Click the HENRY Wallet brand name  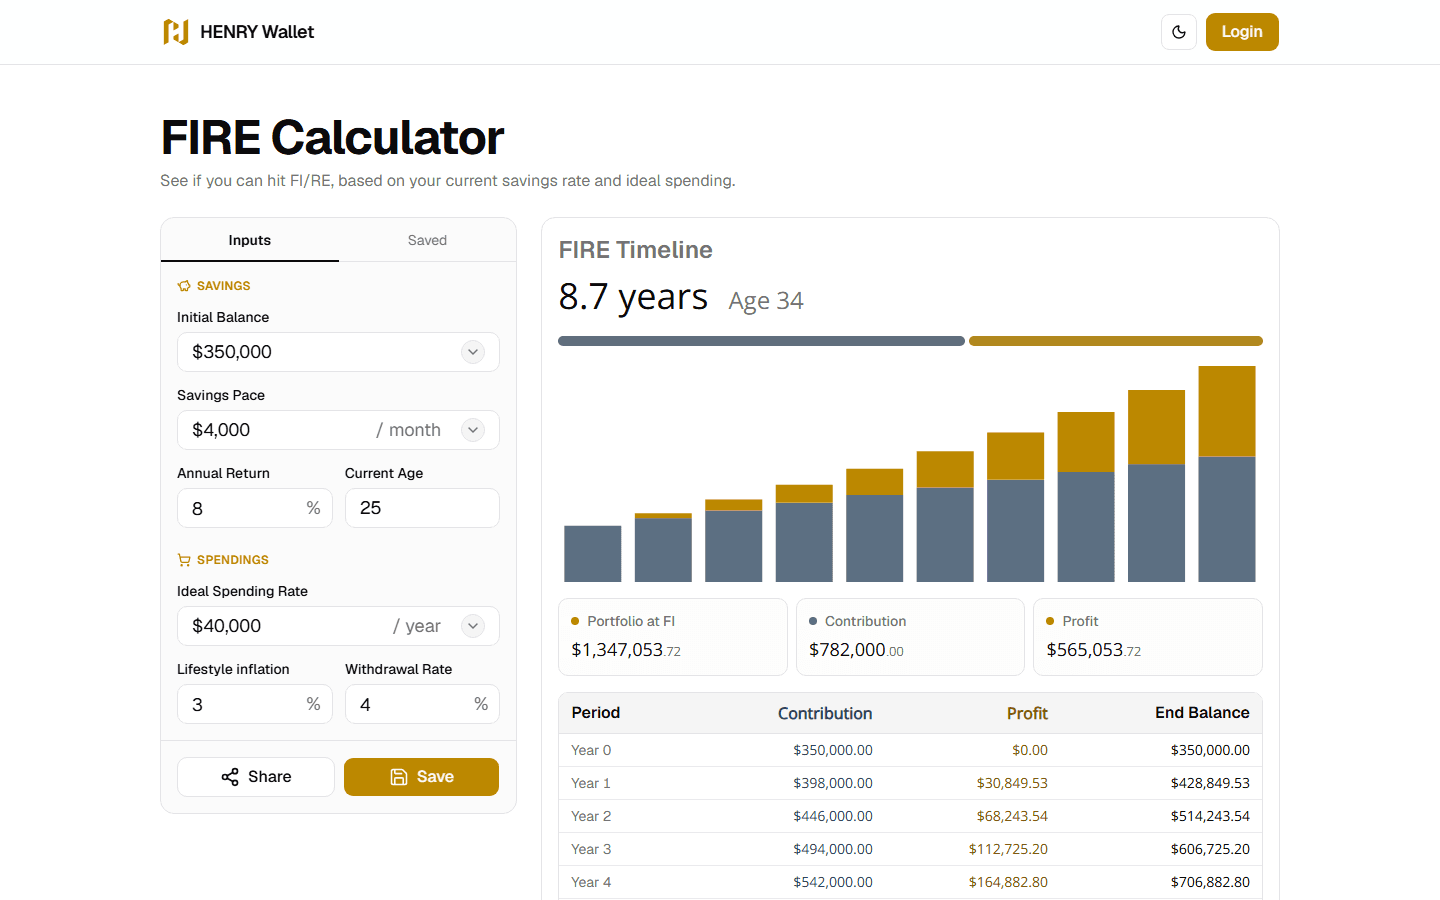(x=257, y=32)
